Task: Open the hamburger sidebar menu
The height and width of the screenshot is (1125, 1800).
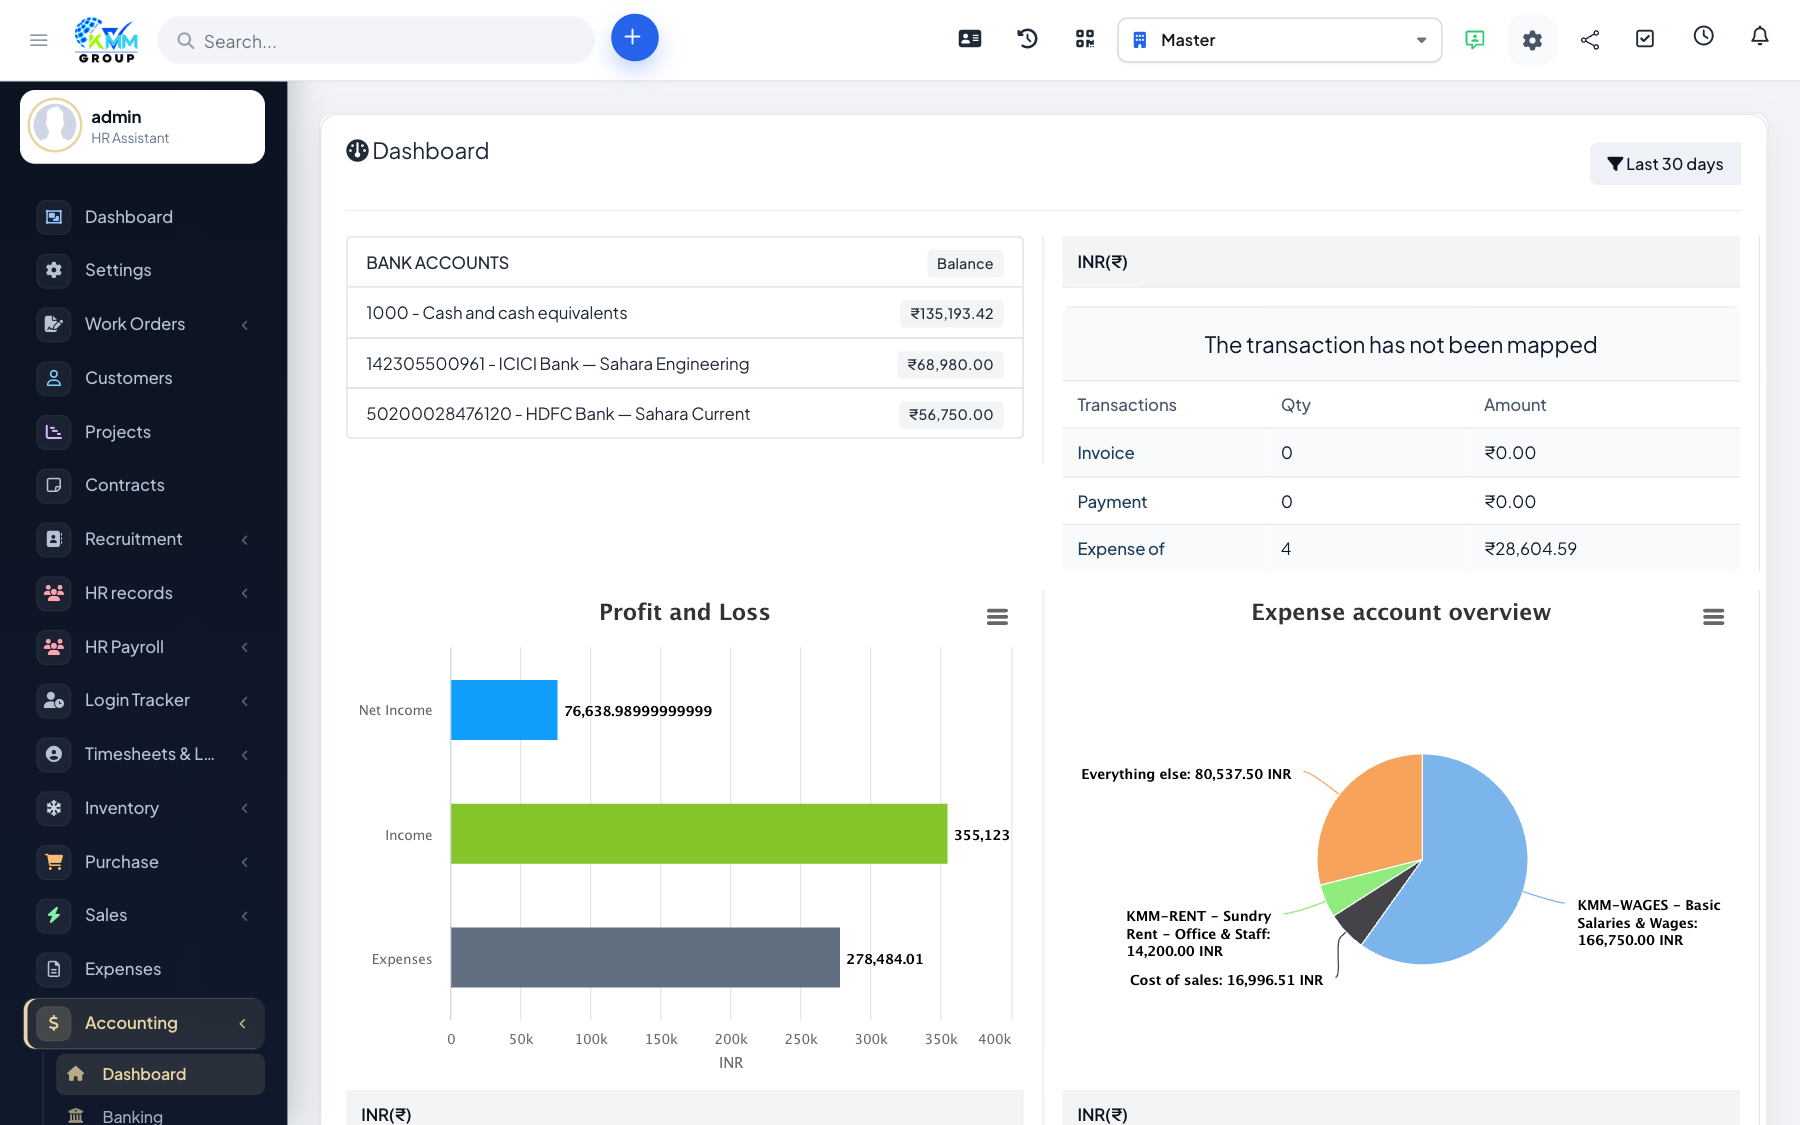Action: coord(39,40)
